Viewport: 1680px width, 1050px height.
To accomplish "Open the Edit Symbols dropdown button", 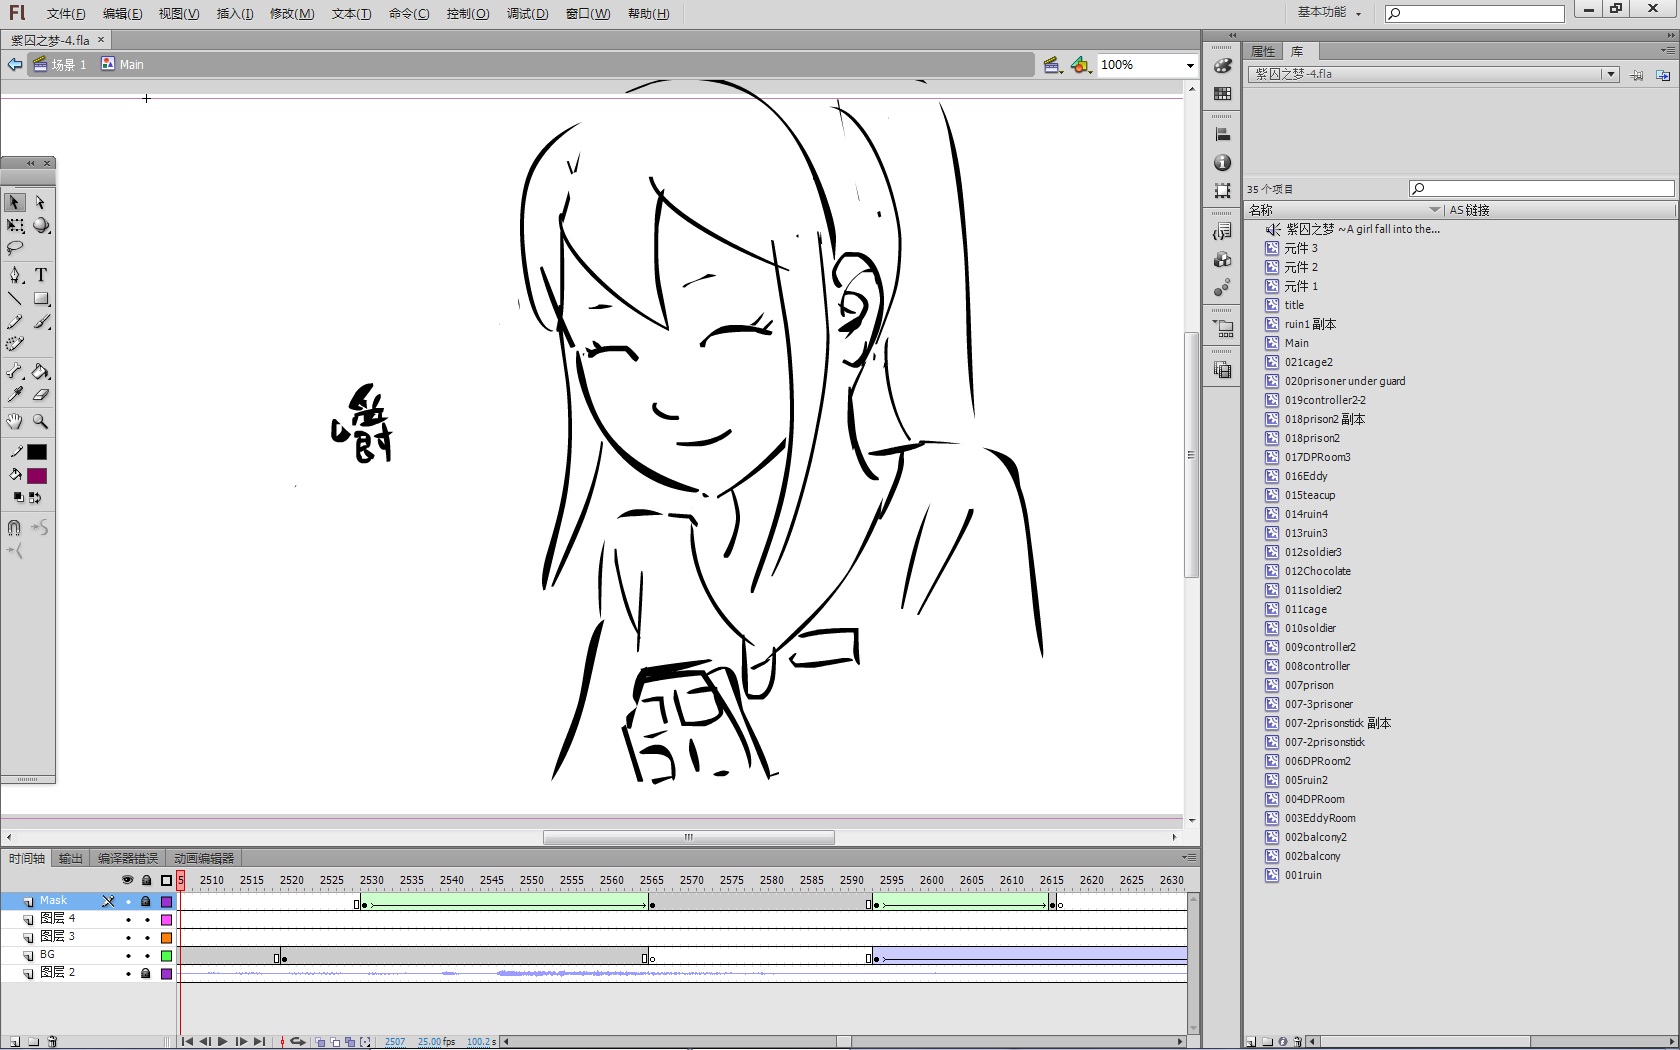I will pos(1081,65).
